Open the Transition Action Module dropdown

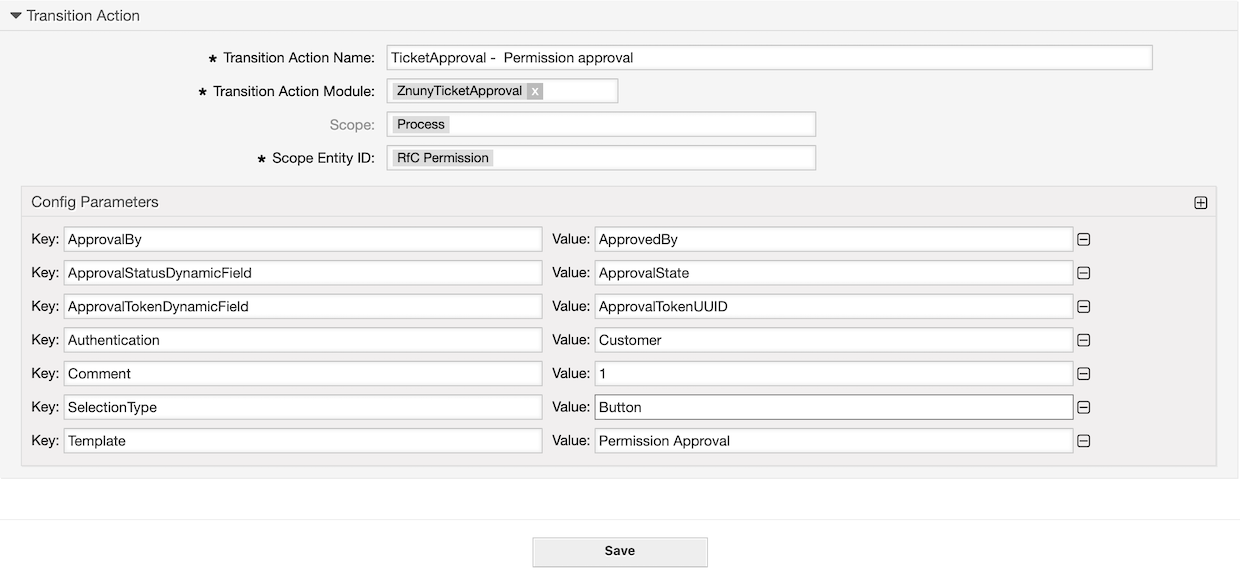pos(580,91)
